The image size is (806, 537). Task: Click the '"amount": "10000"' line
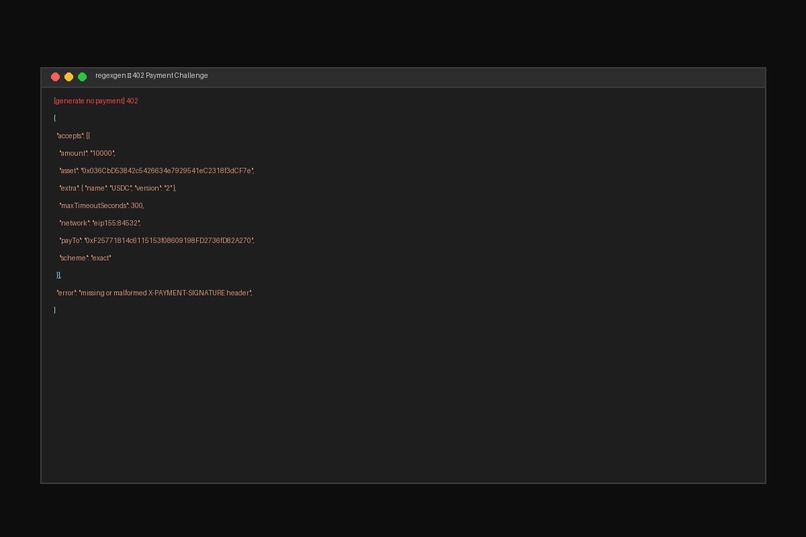[87, 154]
